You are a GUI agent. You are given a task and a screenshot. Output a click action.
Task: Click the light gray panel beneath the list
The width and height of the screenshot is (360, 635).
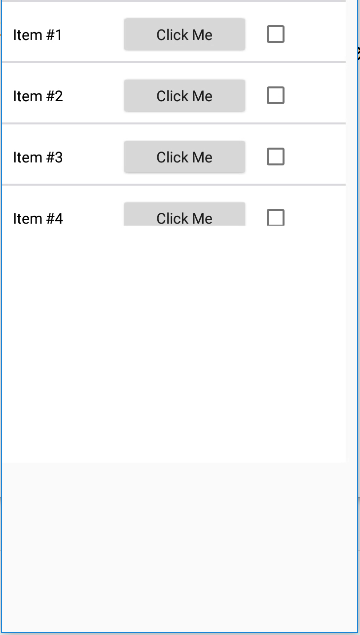[x=180, y=547]
